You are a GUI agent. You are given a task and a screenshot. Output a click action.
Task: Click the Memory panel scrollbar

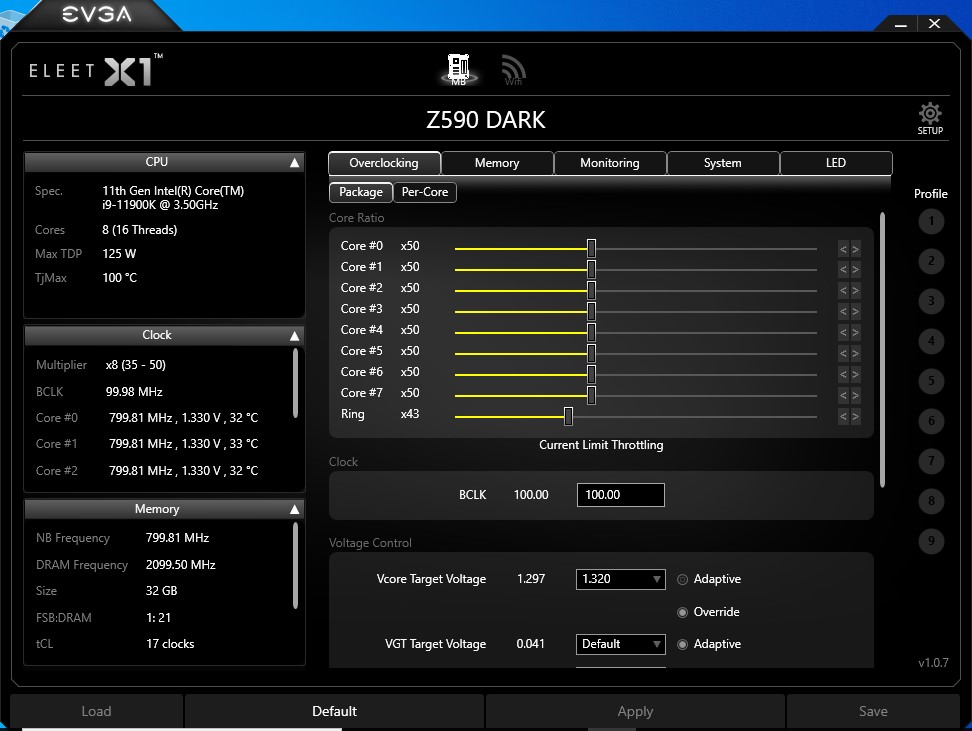[x=295, y=565]
